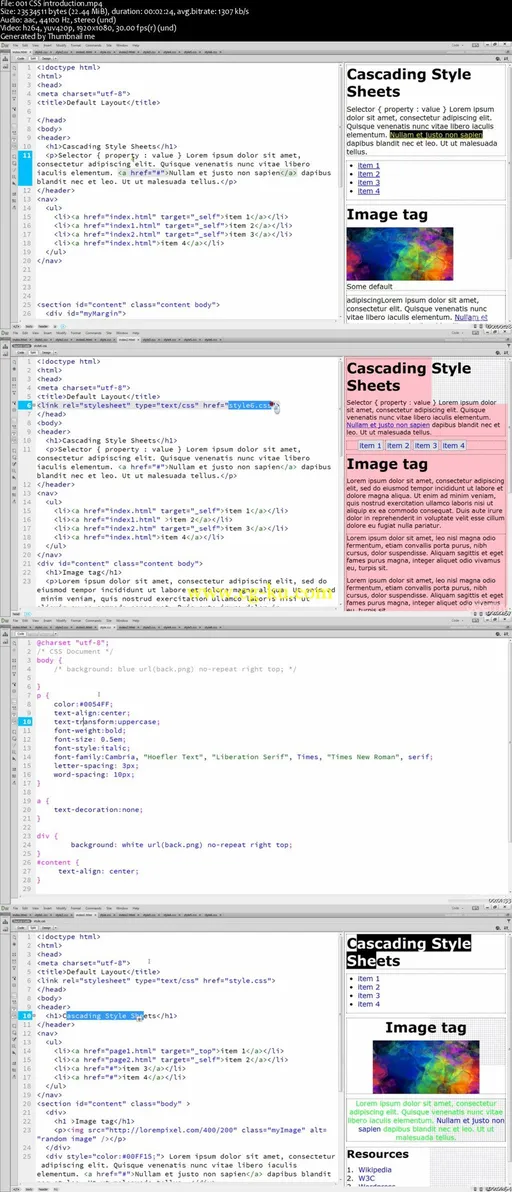
Task: Click the Dw logo in the second frame
Action: click(5, 333)
